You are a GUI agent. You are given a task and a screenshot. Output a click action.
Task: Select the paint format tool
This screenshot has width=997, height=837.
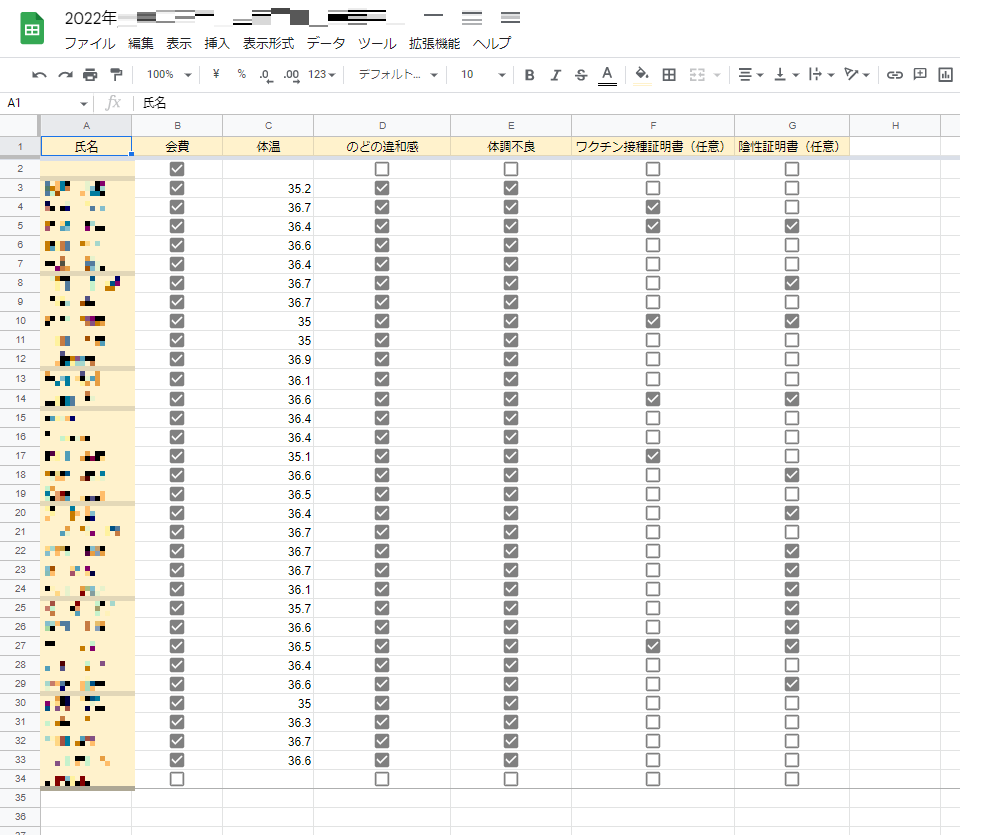coord(115,75)
